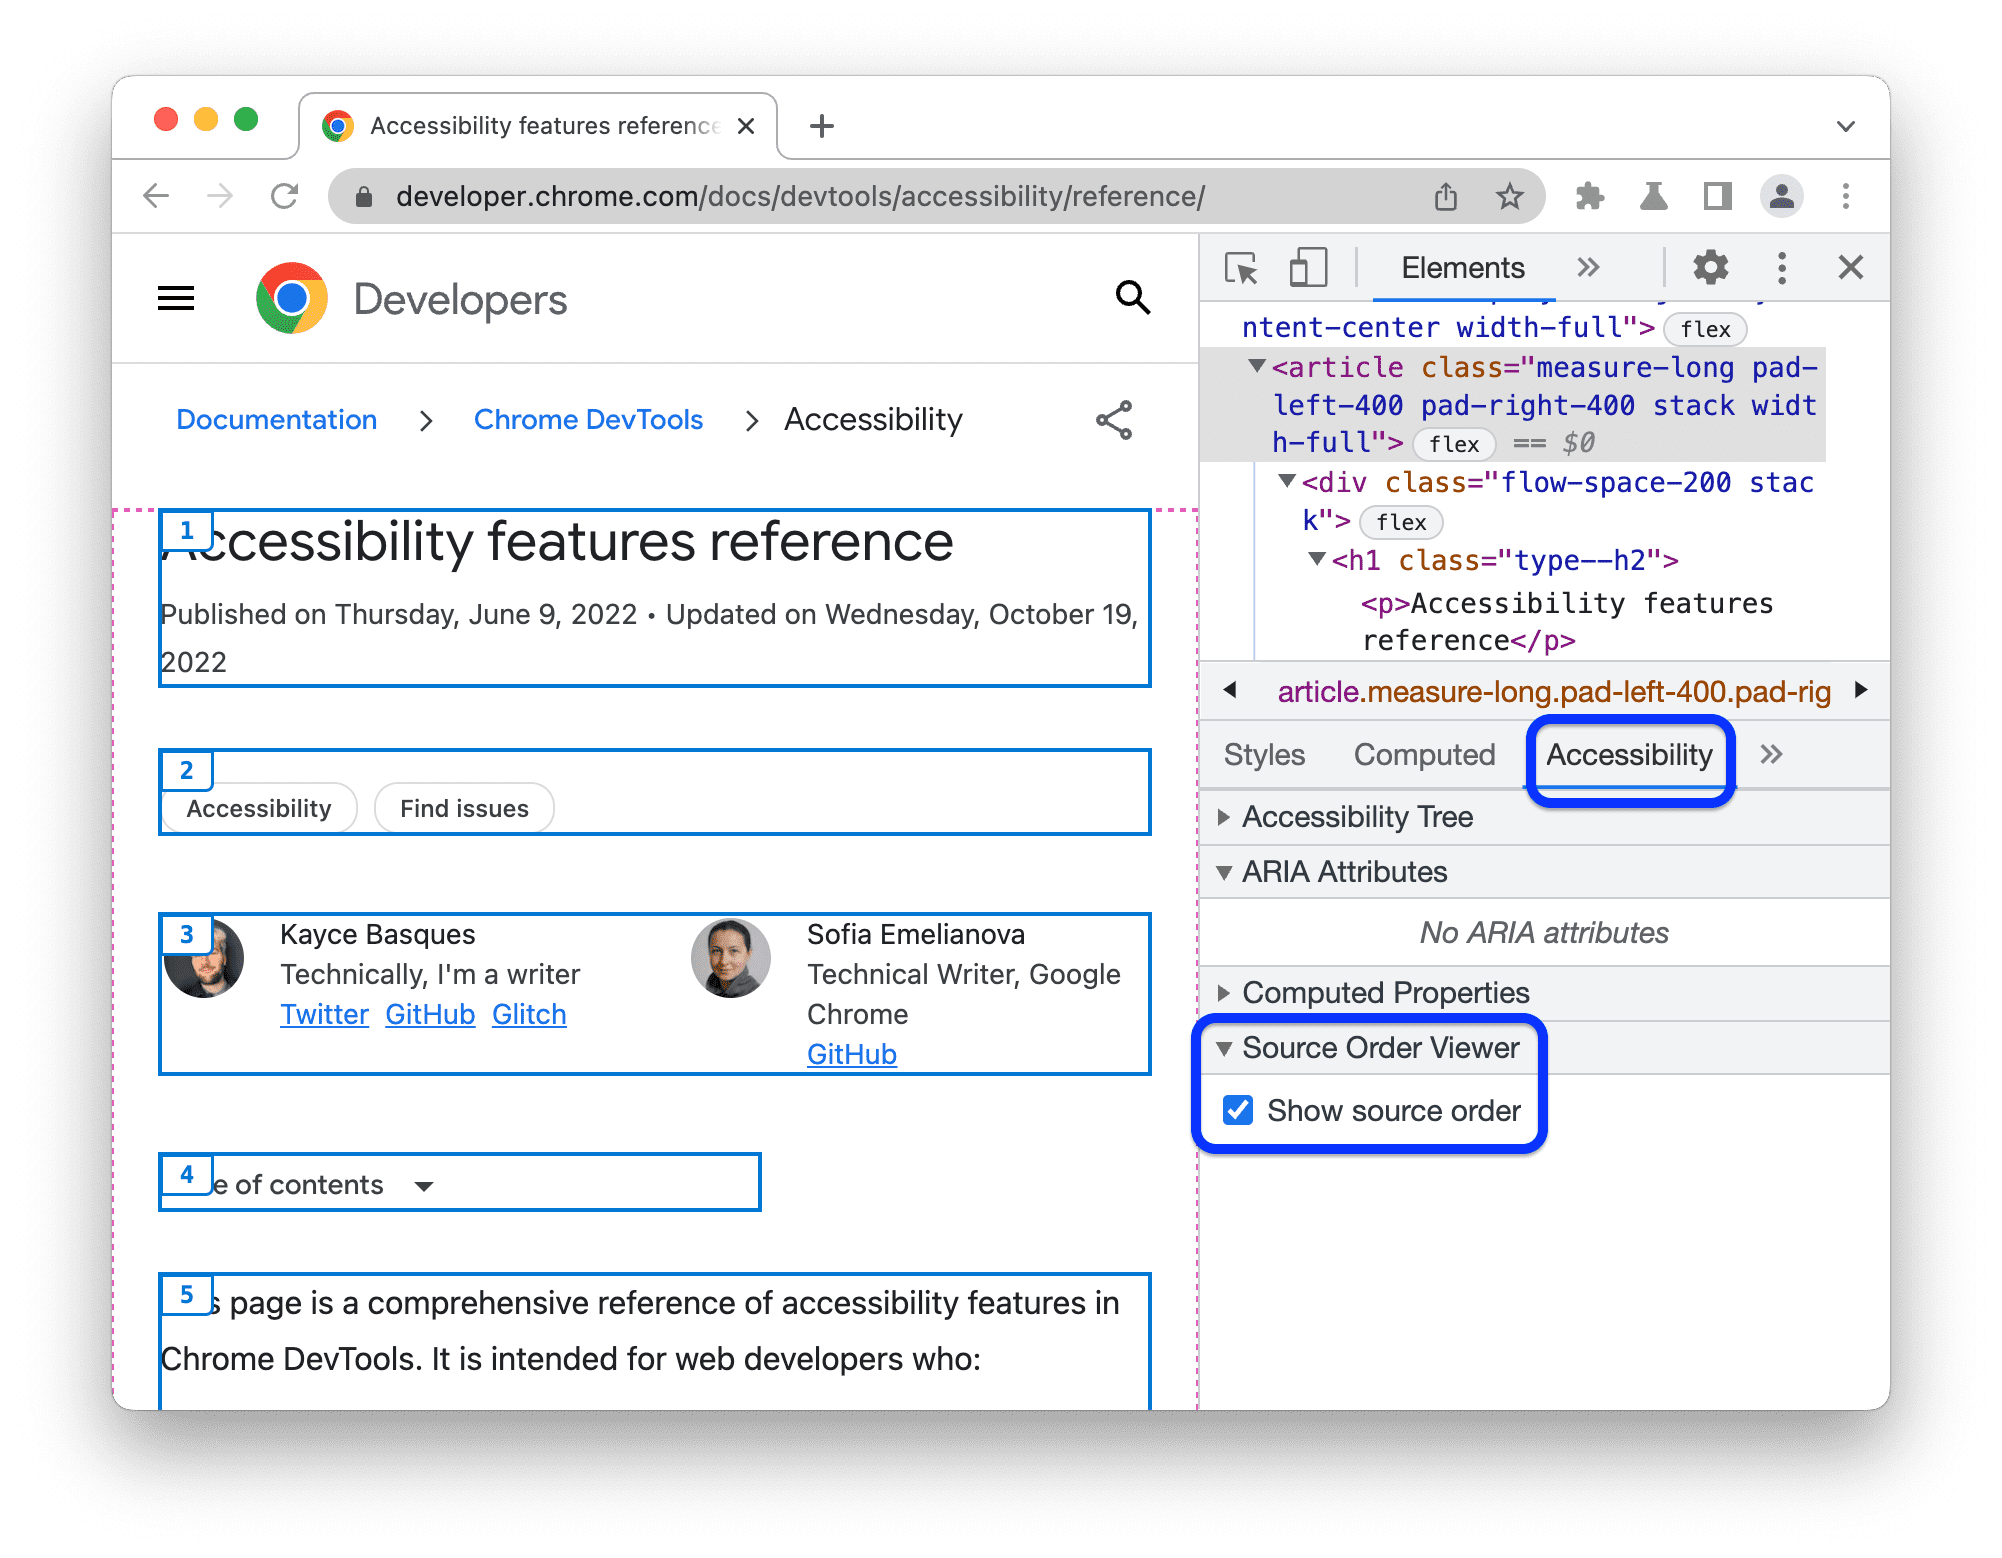Enable Show source order checkbox

pyautogui.click(x=1240, y=1113)
